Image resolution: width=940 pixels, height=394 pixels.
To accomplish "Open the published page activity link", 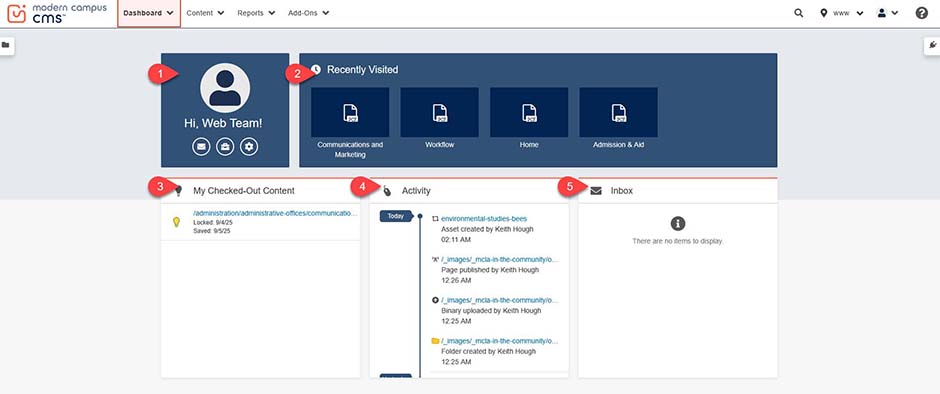I will tap(500, 260).
